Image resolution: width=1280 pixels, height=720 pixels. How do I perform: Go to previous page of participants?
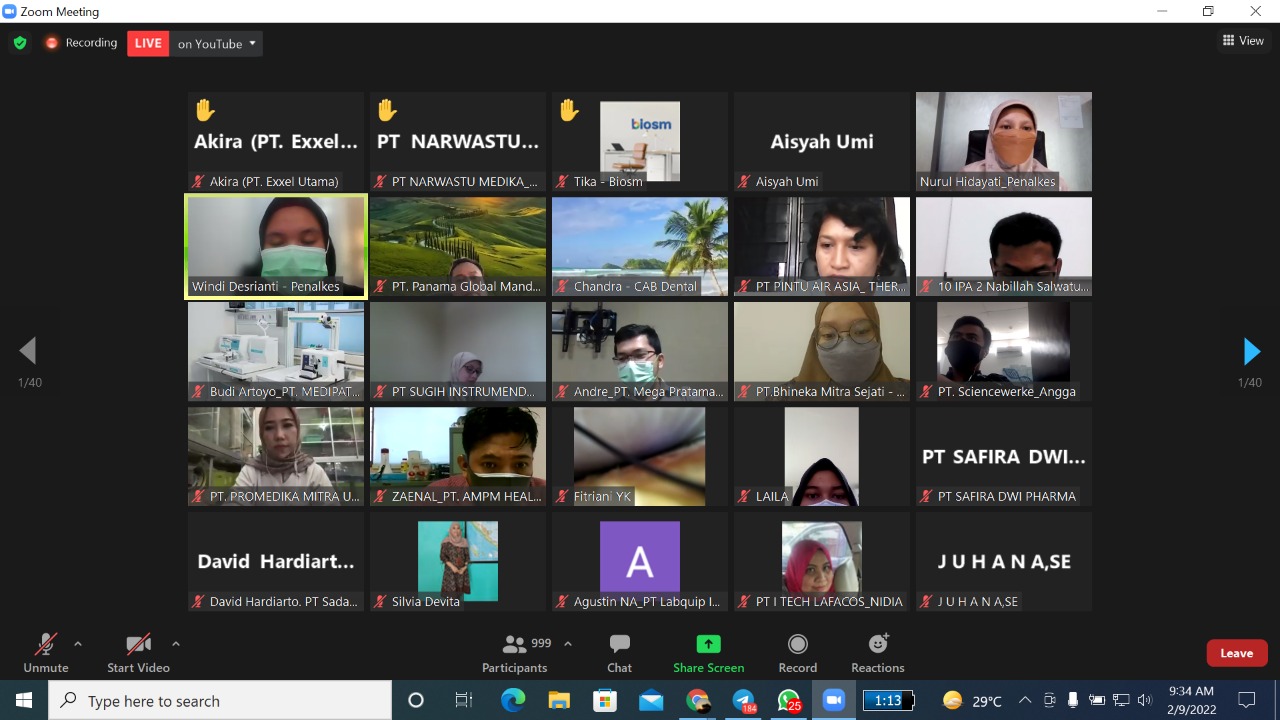click(28, 351)
